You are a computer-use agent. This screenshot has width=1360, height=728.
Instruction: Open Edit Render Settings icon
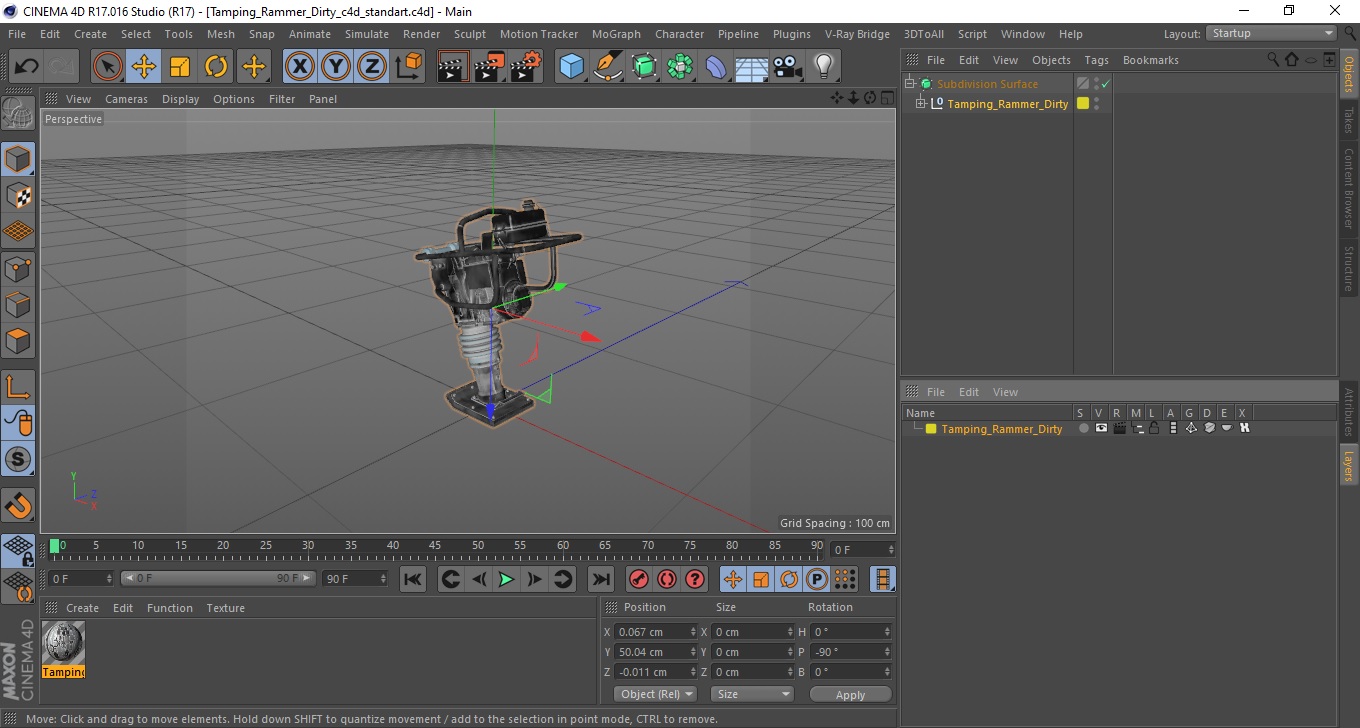coord(525,67)
